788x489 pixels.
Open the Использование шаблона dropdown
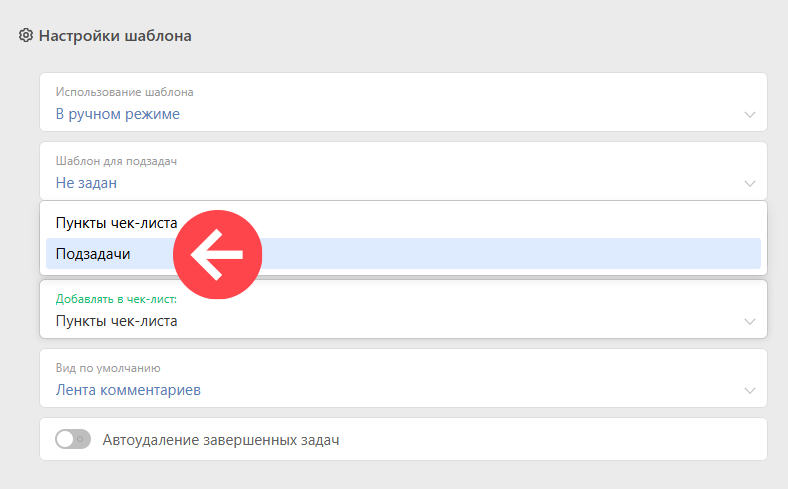pos(403,102)
